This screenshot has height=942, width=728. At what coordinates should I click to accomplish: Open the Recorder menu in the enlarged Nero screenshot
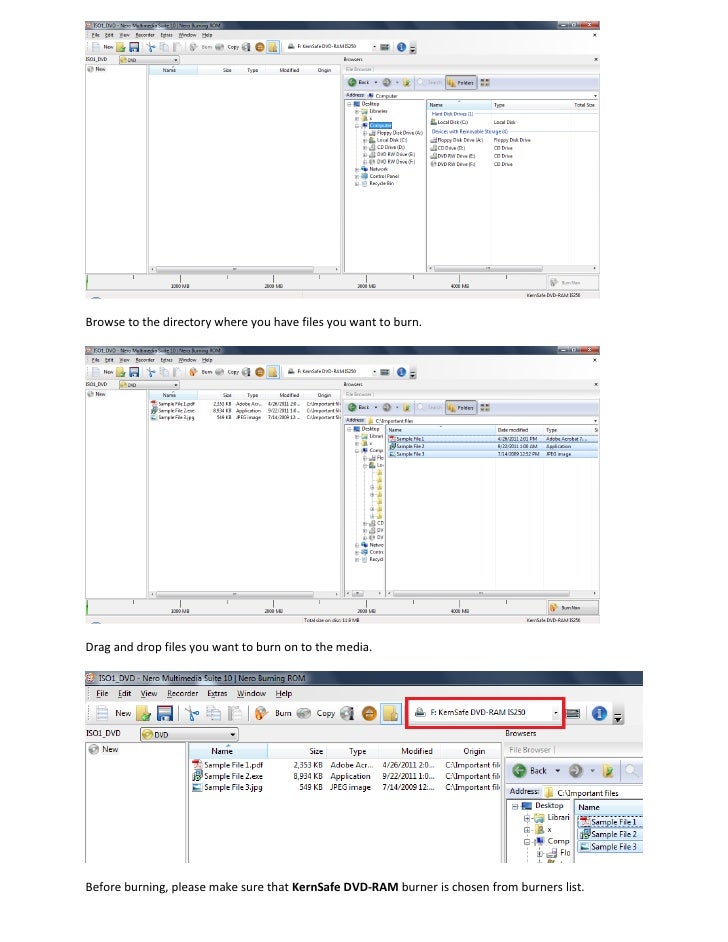[183, 693]
